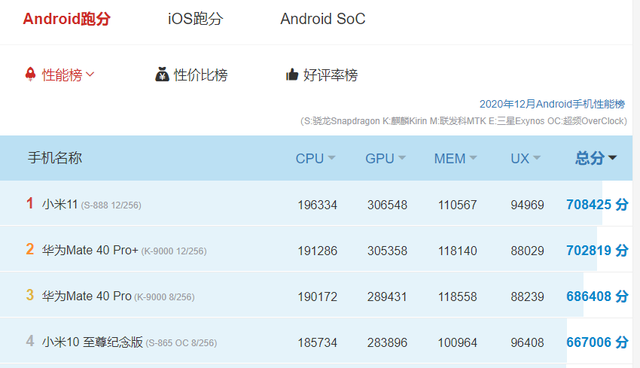This screenshot has height=368, width=640.
Task: Expand the 性能榜 dropdown chevron
Action: click(90, 74)
